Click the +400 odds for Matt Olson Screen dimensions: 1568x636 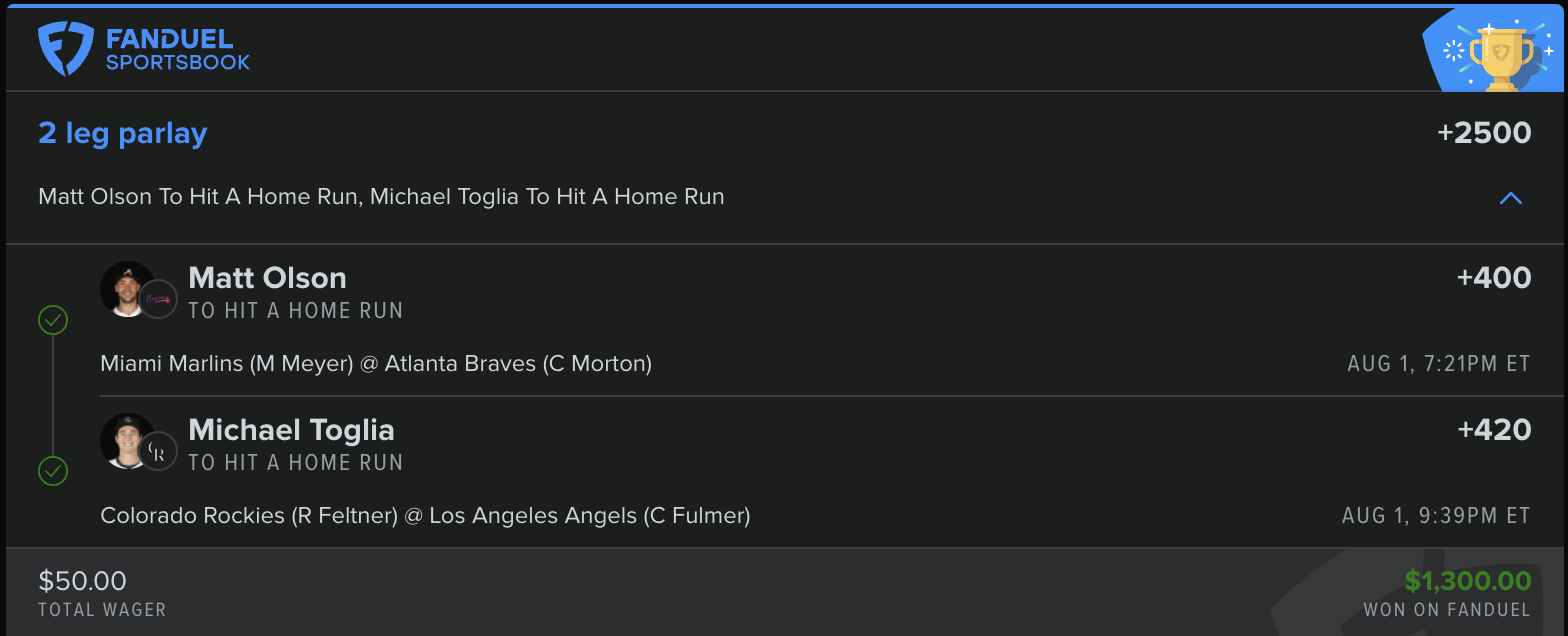[1494, 278]
